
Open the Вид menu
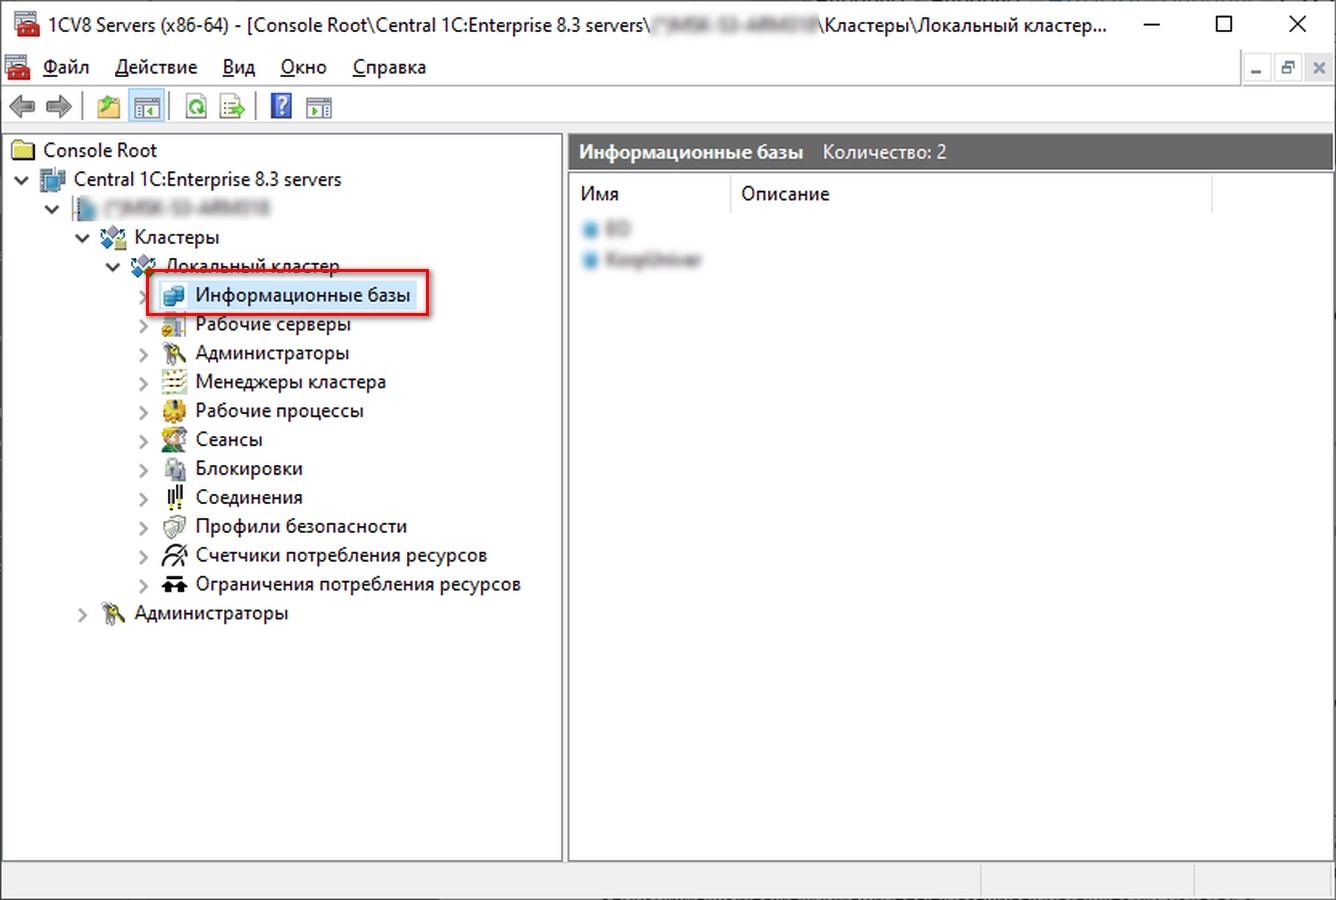(239, 68)
